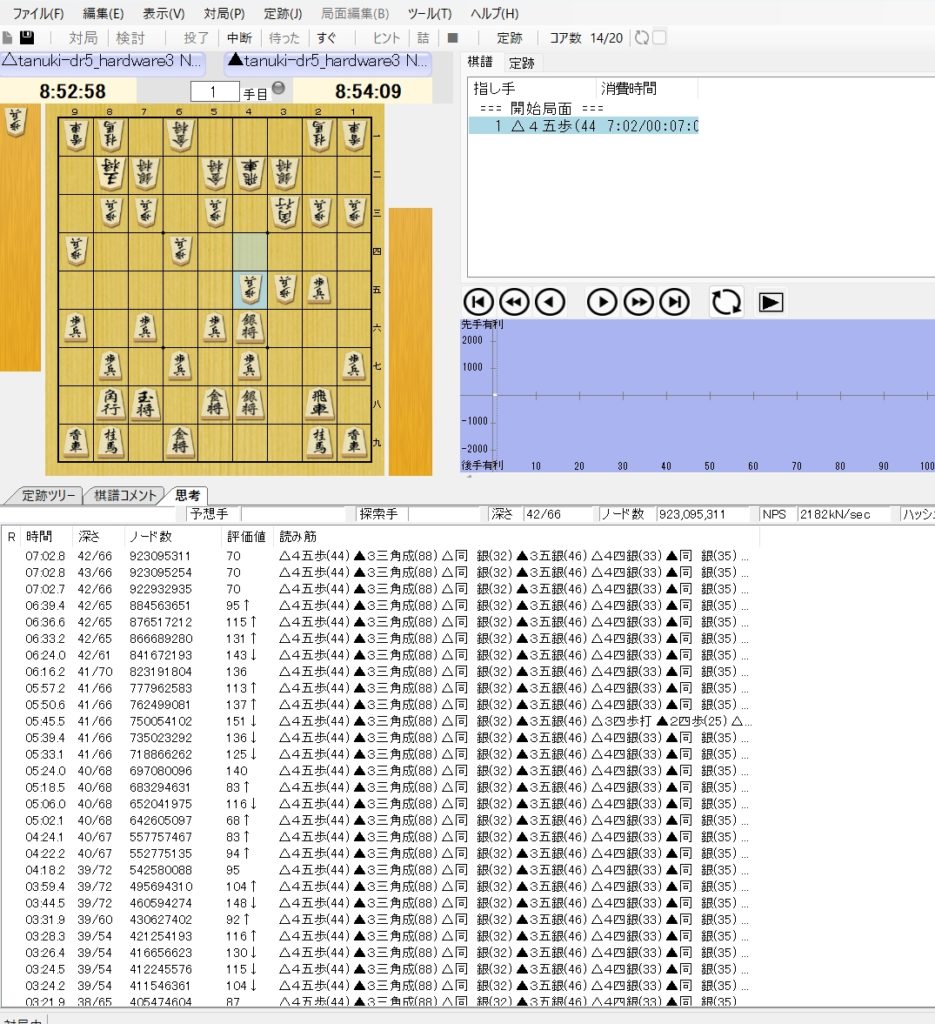935x1024 pixels.
Task: Jump to the last move of kifu
Action: point(675,301)
